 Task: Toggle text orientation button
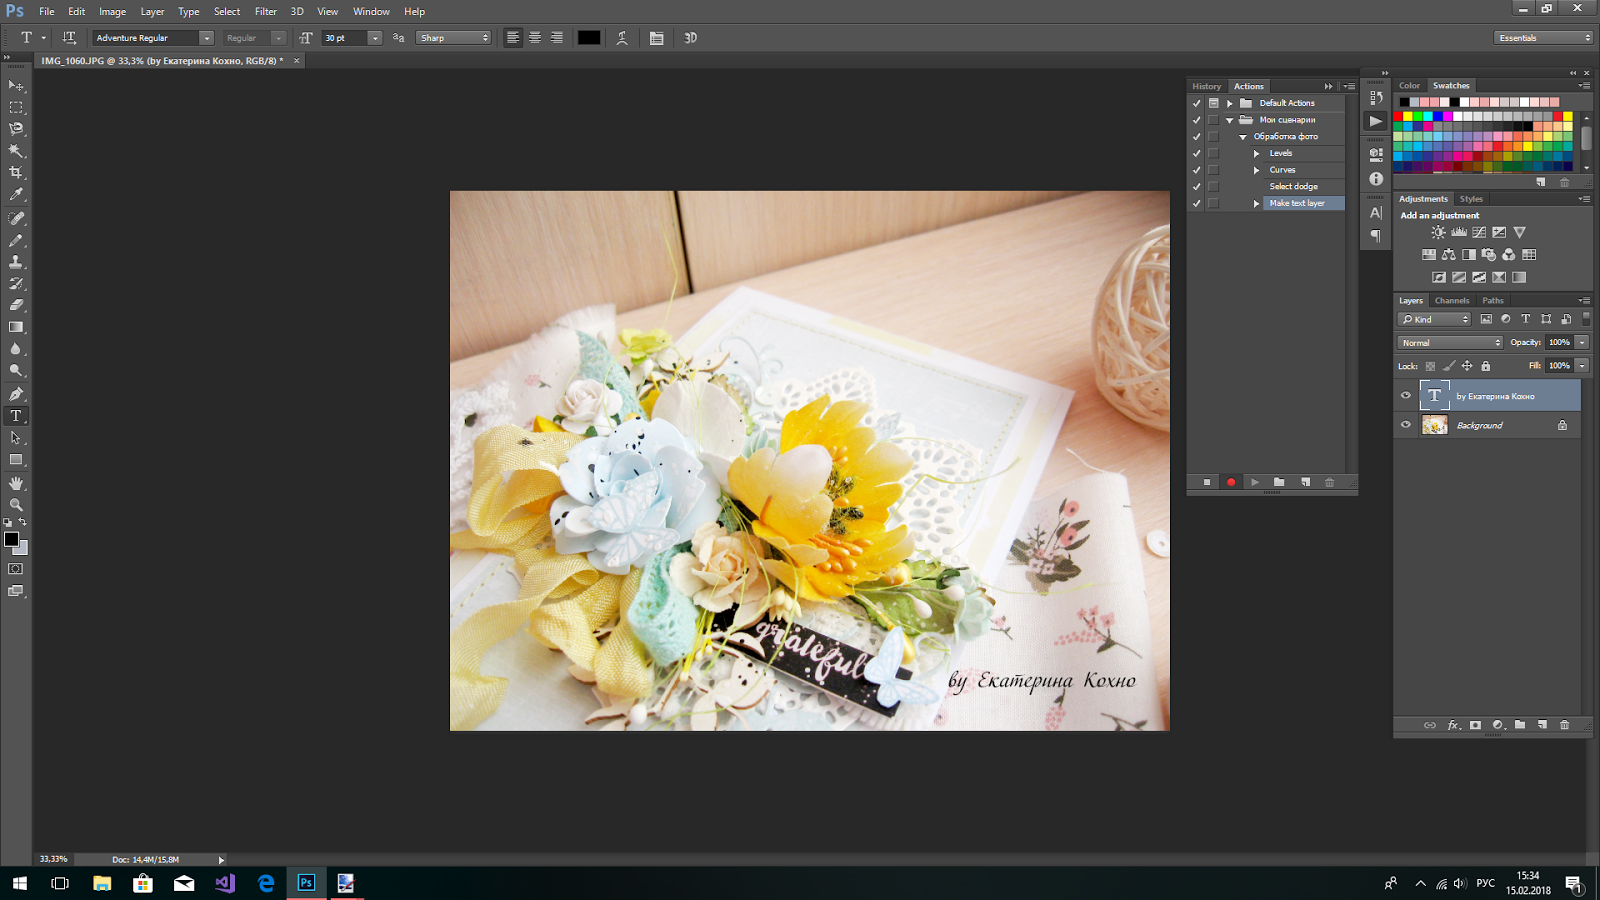click(69, 38)
